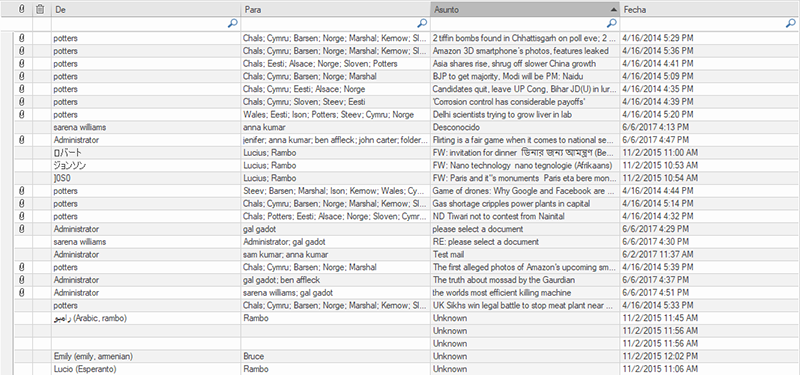Click attachment icon of 'Game of drones' row
This screenshot has height=375, width=800.
click(21, 191)
